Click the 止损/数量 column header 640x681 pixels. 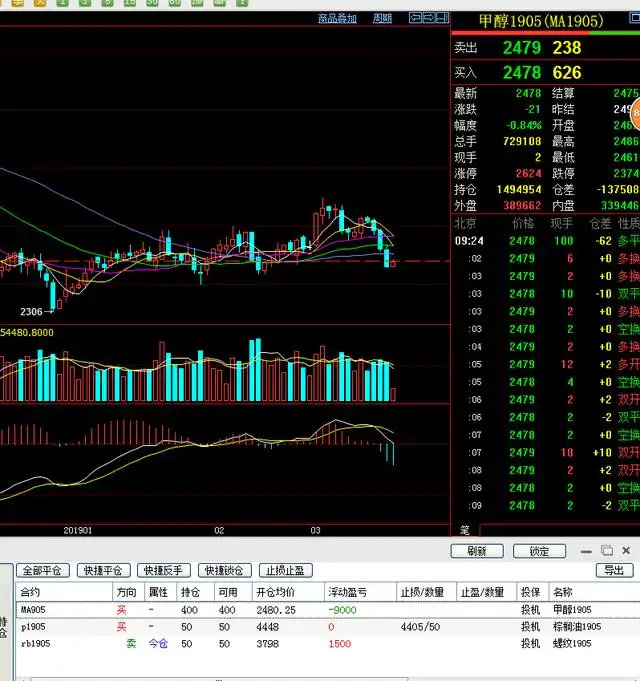point(426,592)
